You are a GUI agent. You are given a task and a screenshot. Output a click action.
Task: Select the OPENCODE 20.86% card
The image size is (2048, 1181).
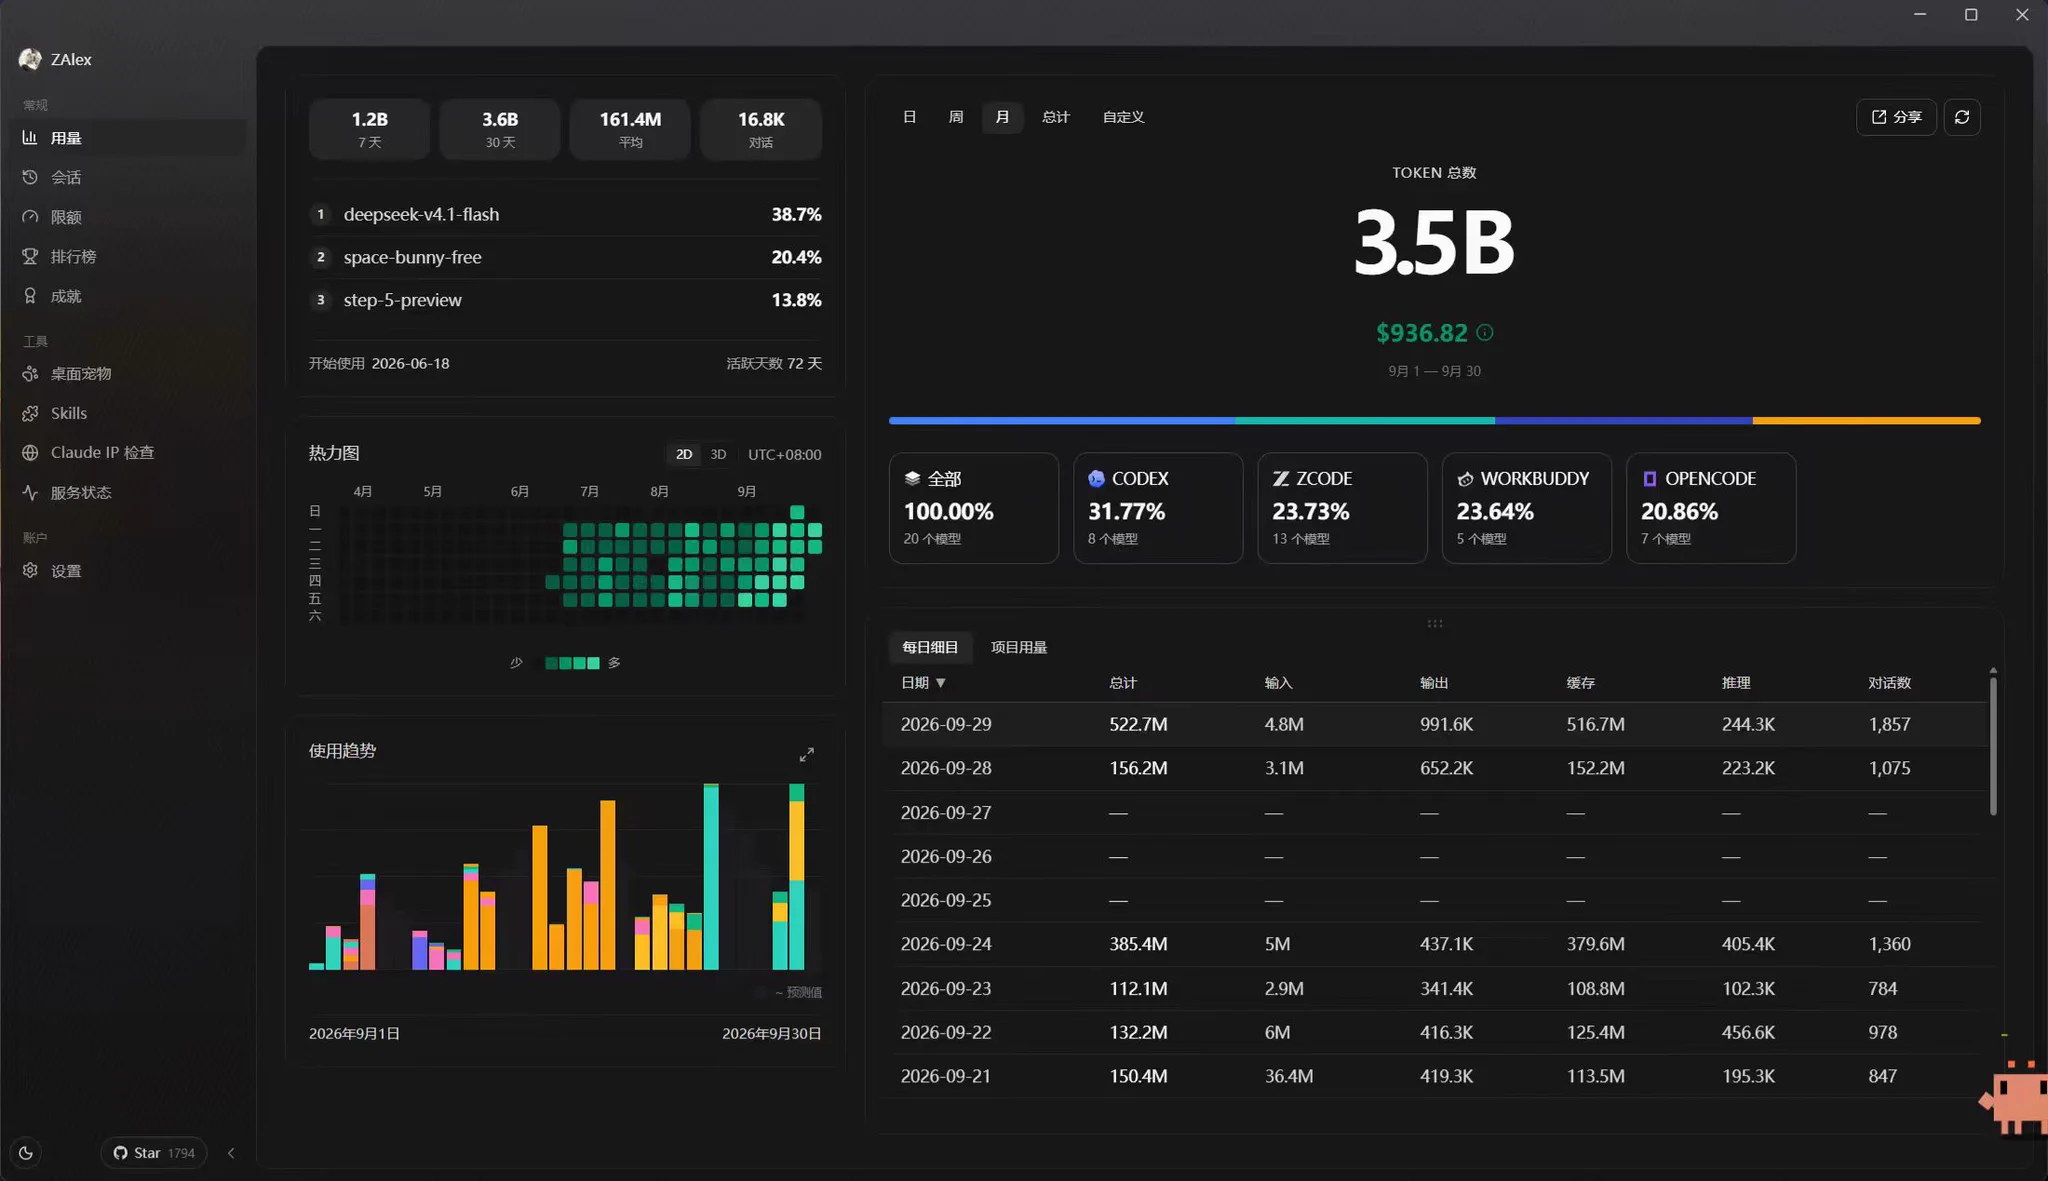tap(1711, 508)
